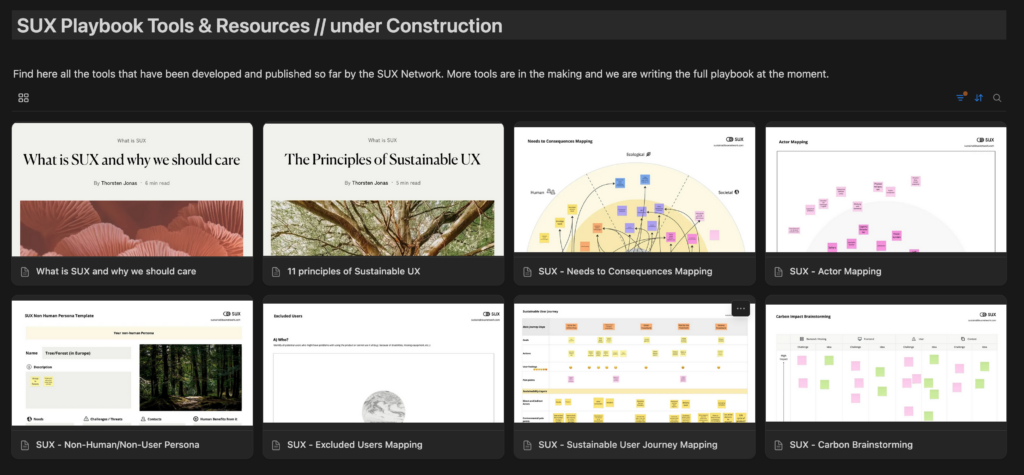Click the Excluded Users globe thumbnail

click(383, 363)
